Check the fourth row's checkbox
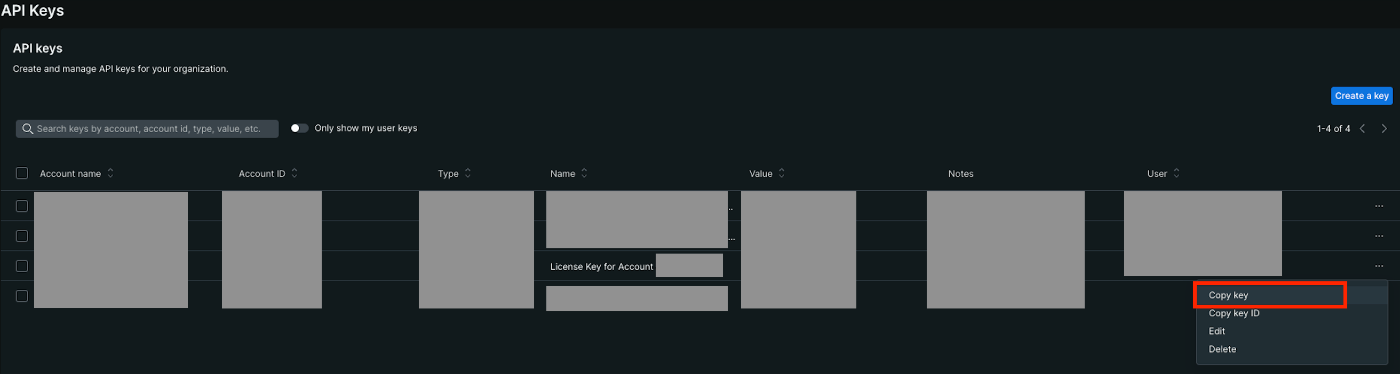 (x=22, y=295)
